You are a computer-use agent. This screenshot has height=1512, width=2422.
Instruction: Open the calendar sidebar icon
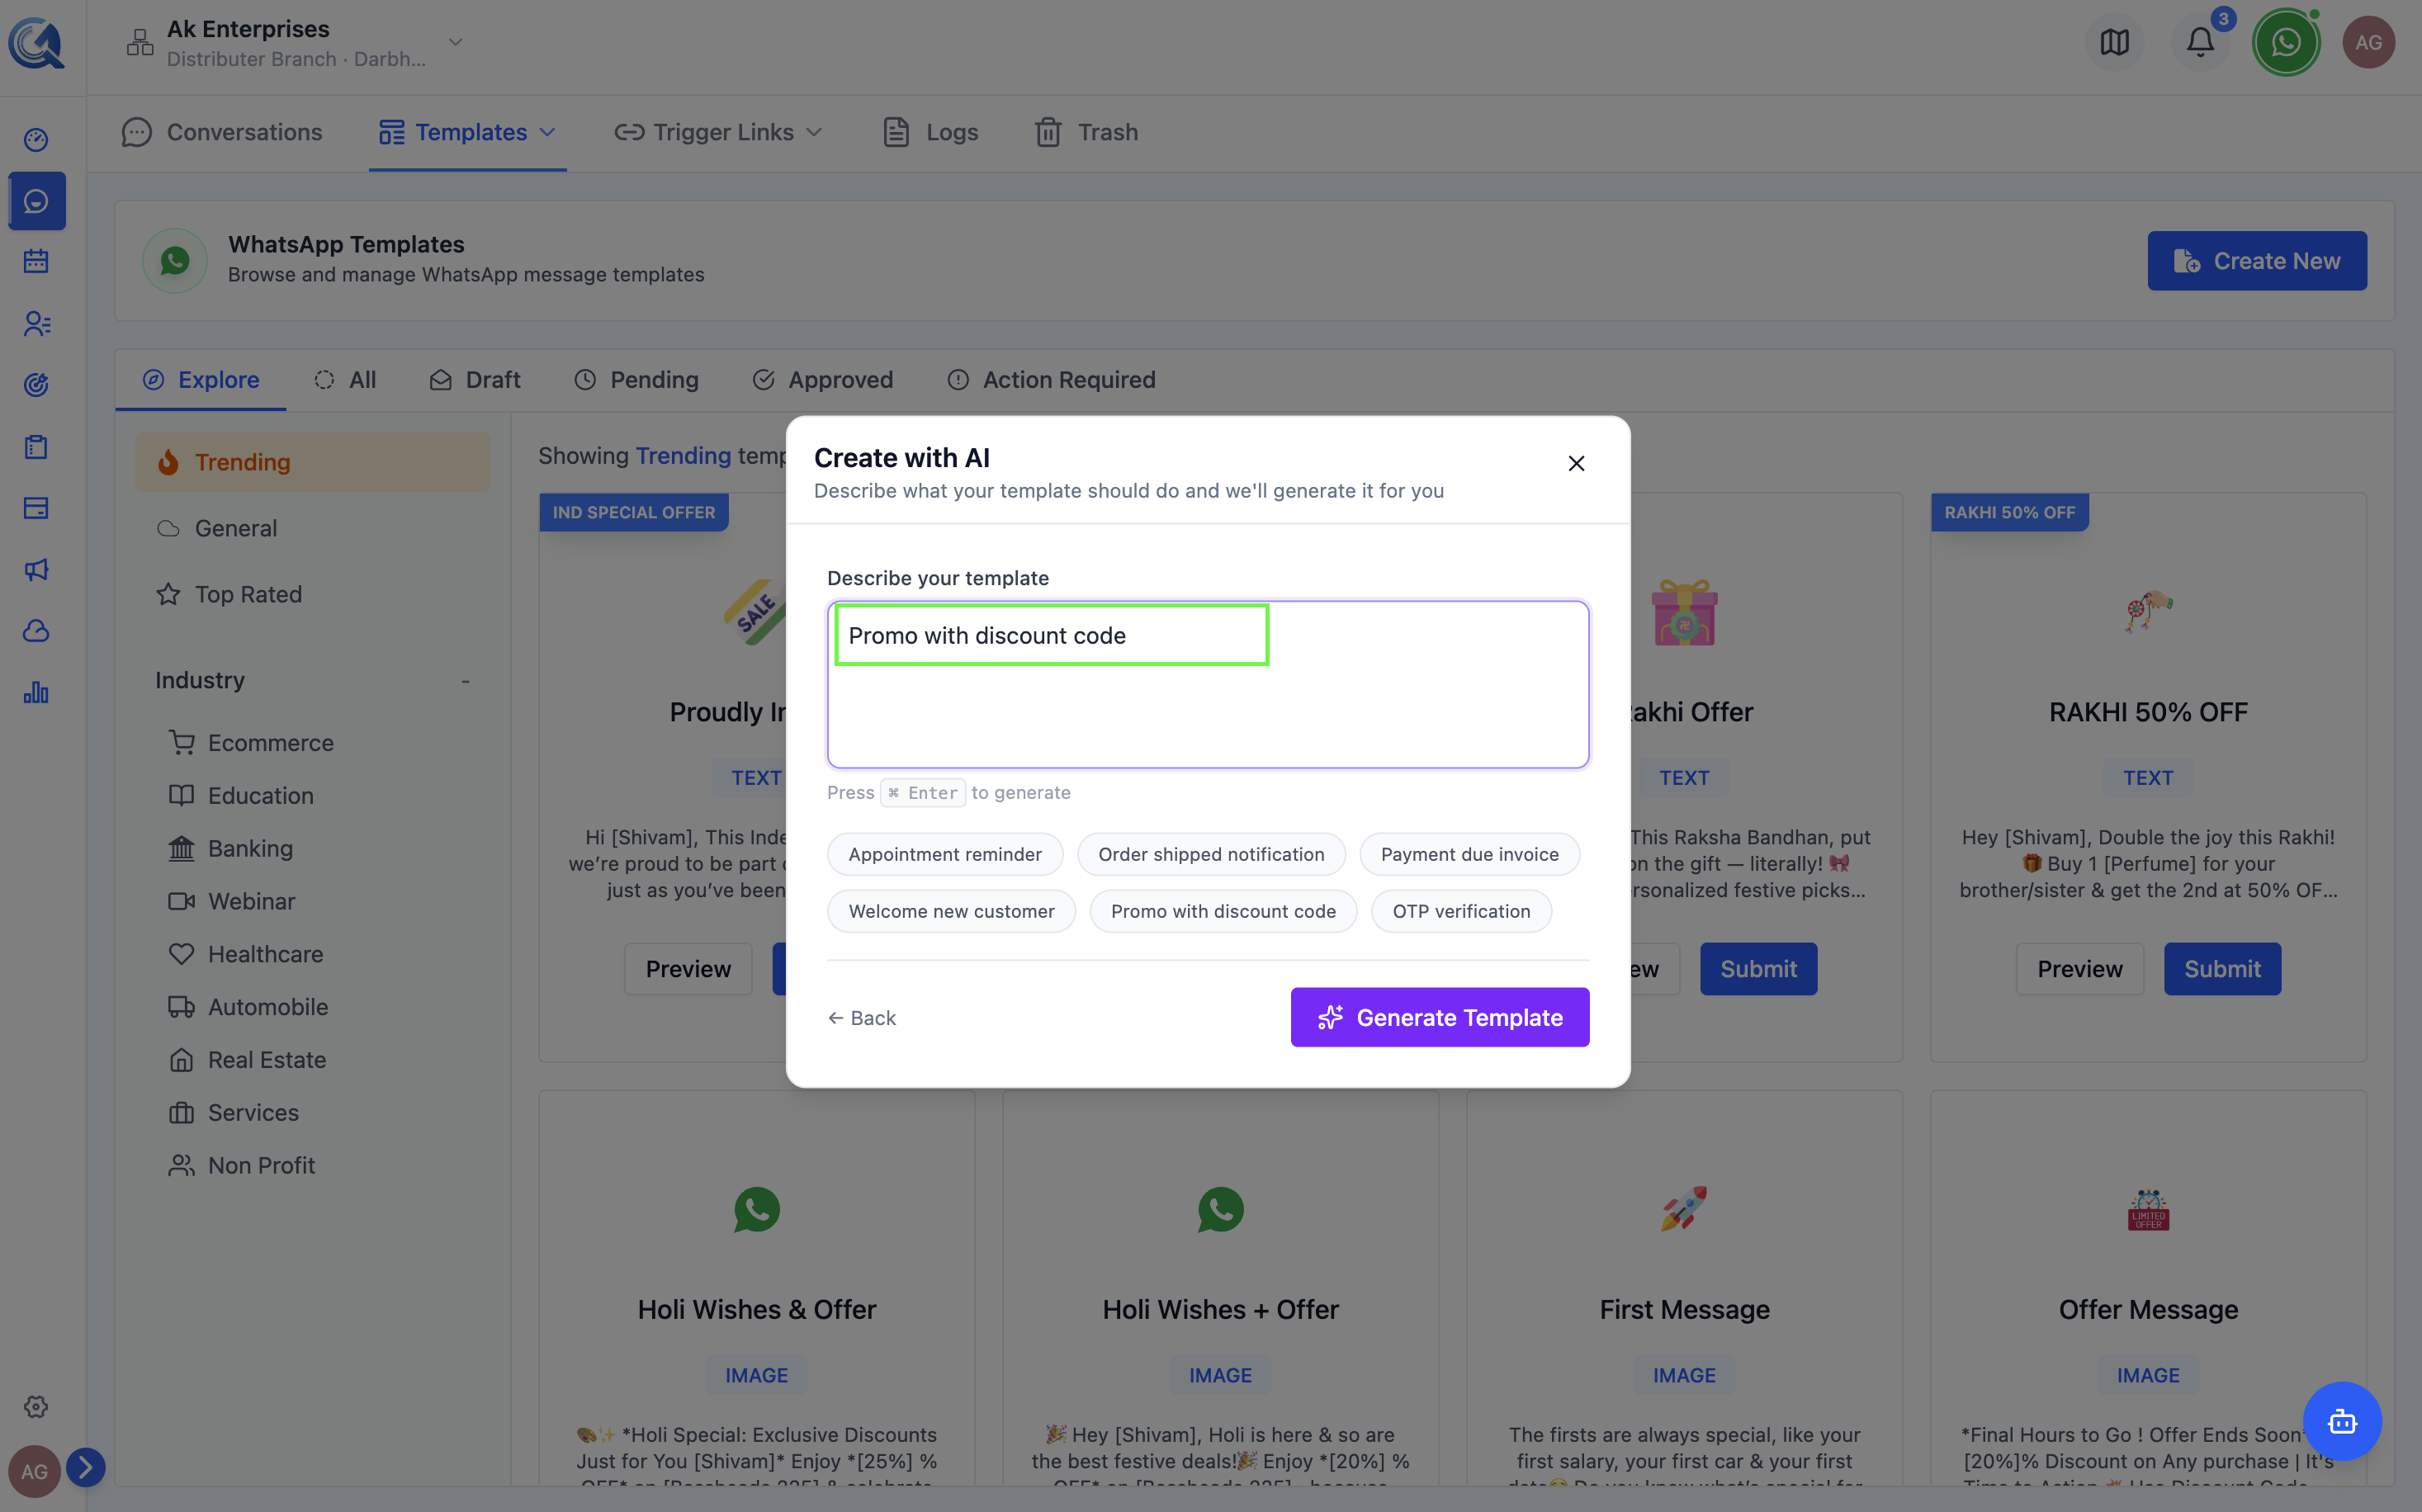[36, 261]
